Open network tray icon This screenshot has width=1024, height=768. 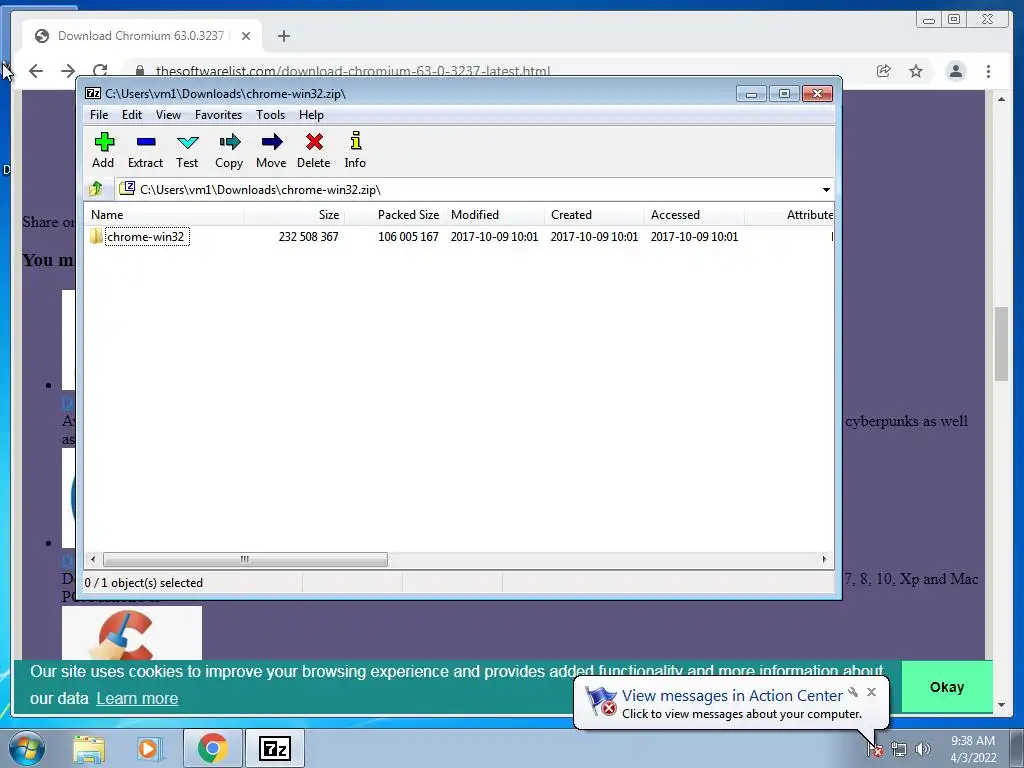click(899, 750)
